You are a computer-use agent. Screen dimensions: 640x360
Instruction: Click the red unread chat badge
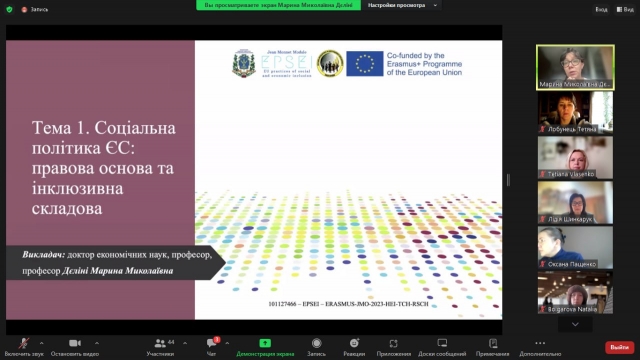coord(217,340)
